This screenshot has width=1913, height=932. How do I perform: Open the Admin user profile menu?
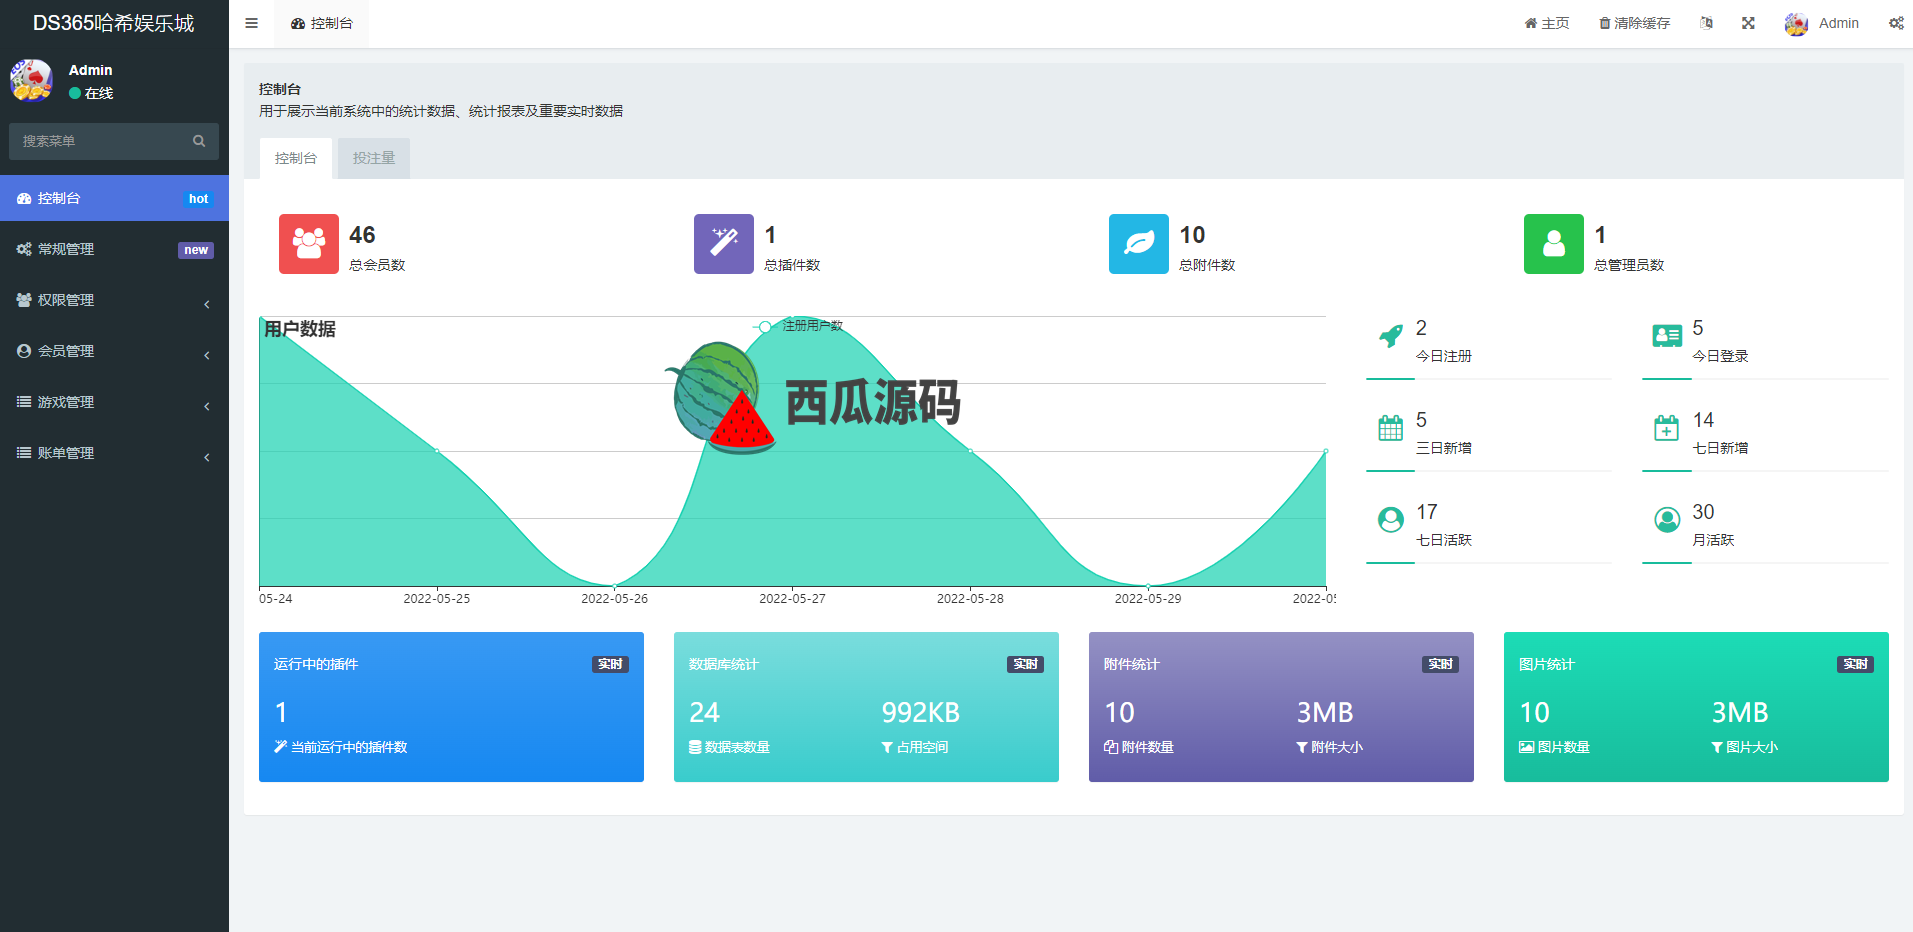[x=1822, y=23]
